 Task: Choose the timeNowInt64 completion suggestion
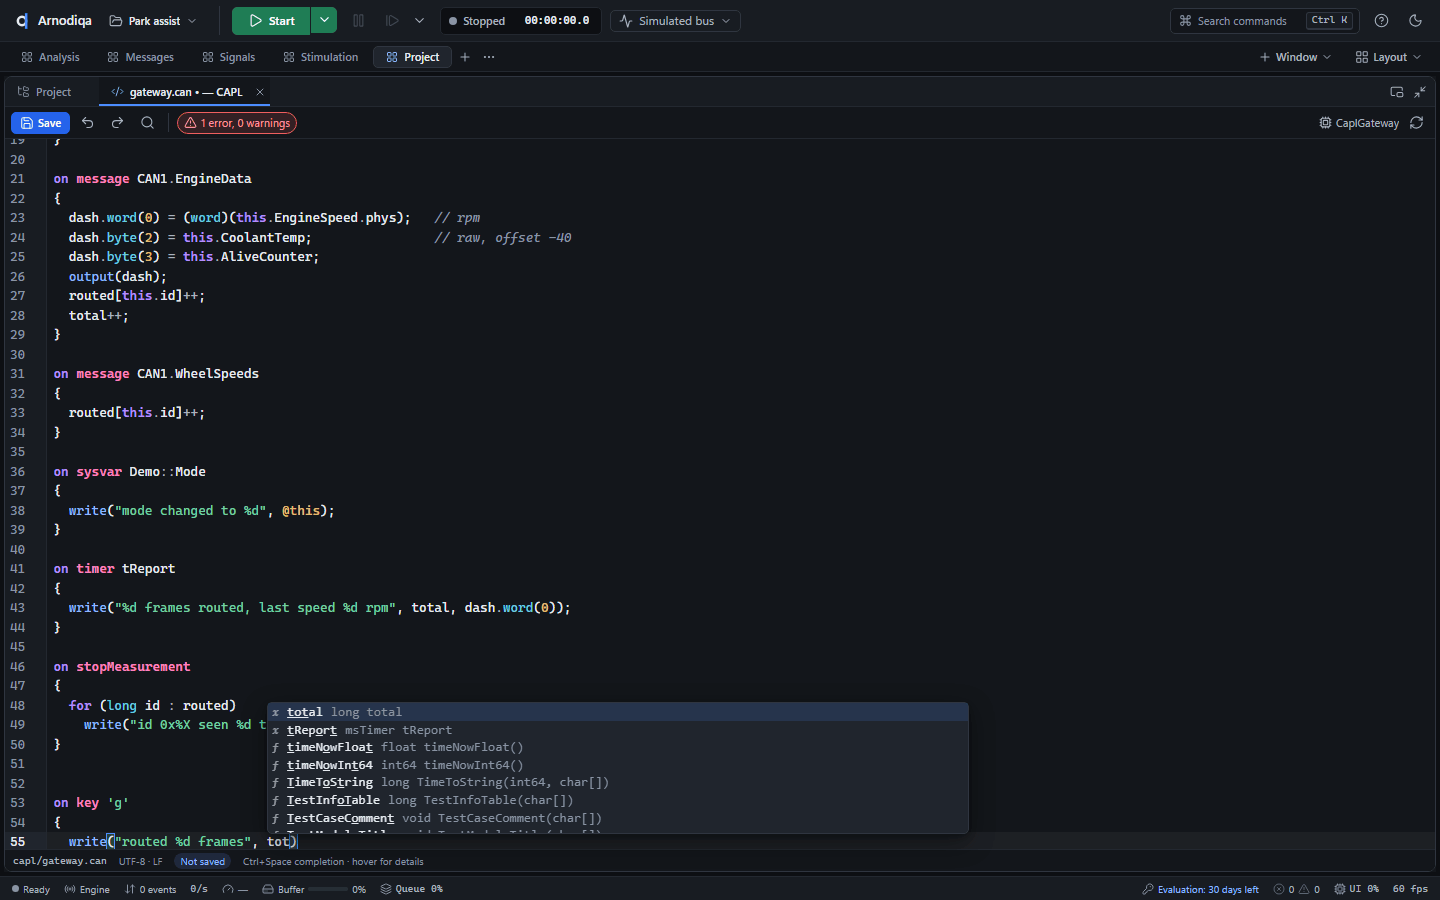618,765
